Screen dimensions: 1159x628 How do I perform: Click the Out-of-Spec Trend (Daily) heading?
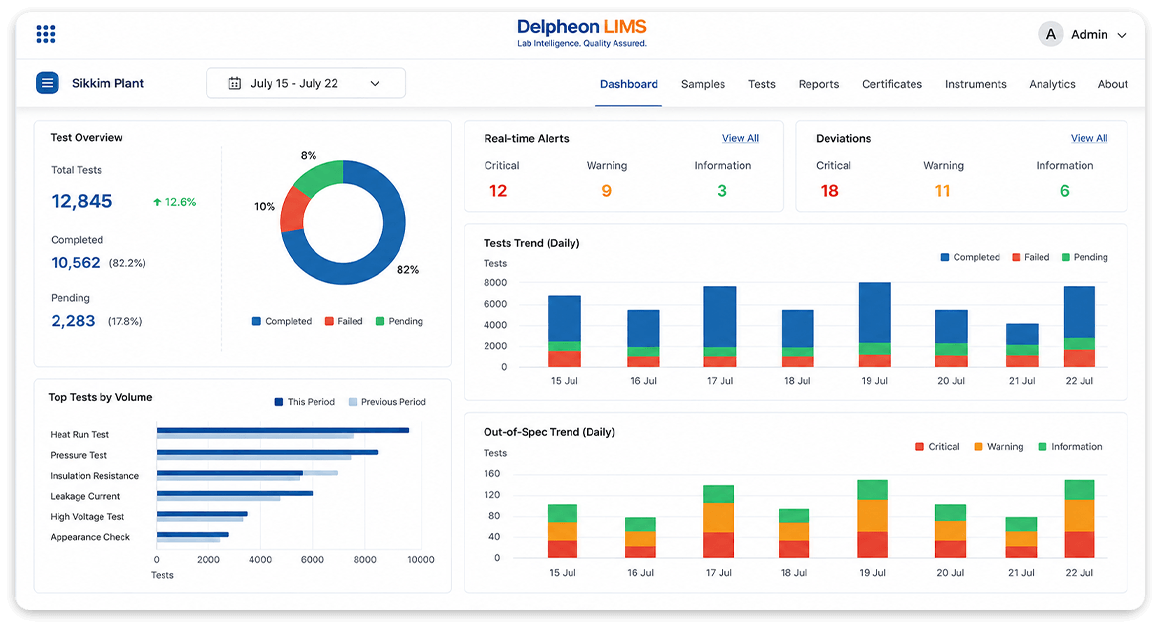tap(549, 432)
